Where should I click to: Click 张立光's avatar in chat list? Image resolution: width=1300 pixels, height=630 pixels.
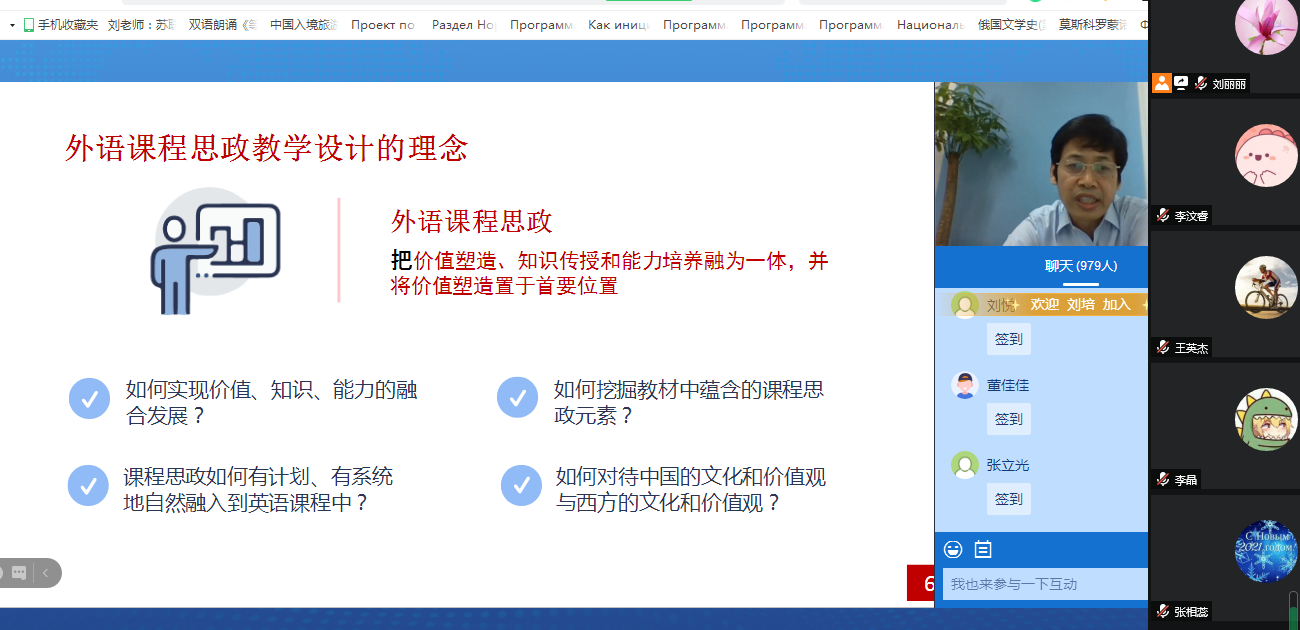point(965,465)
